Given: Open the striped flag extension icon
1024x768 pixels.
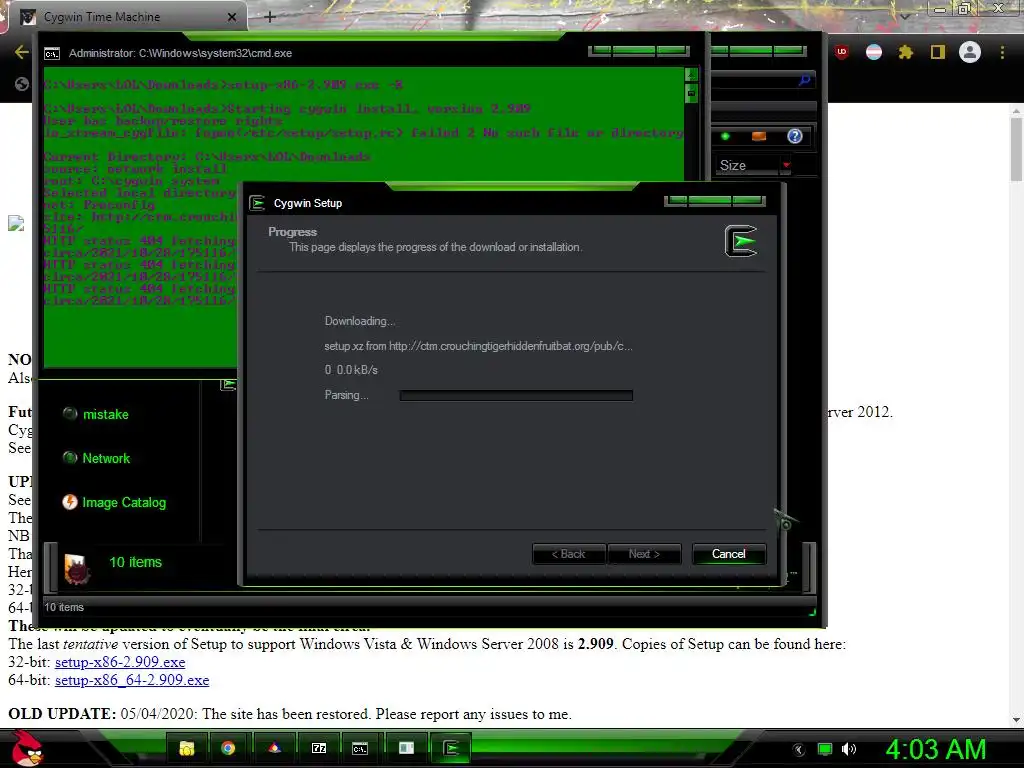Looking at the screenshot, I should (874, 52).
